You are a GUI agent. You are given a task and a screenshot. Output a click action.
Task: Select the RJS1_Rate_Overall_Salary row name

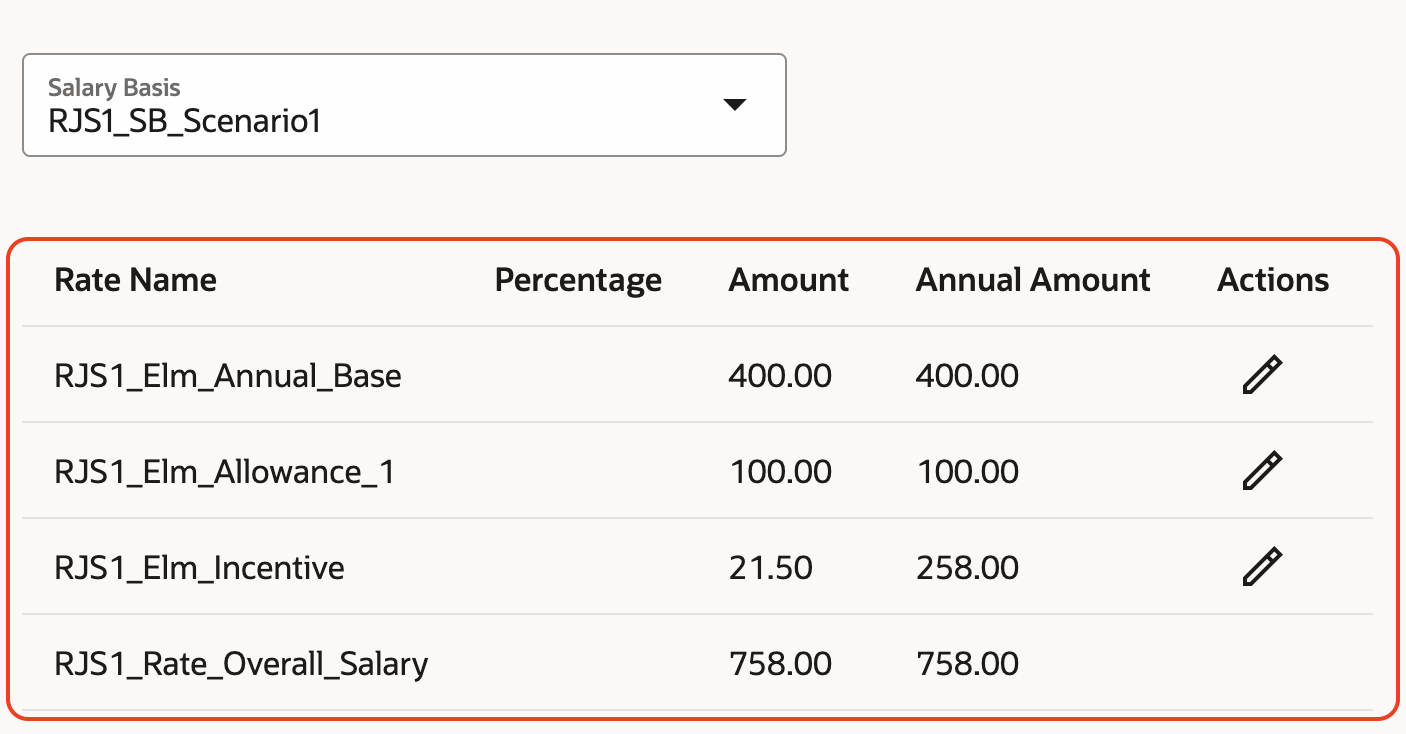[x=241, y=664]
